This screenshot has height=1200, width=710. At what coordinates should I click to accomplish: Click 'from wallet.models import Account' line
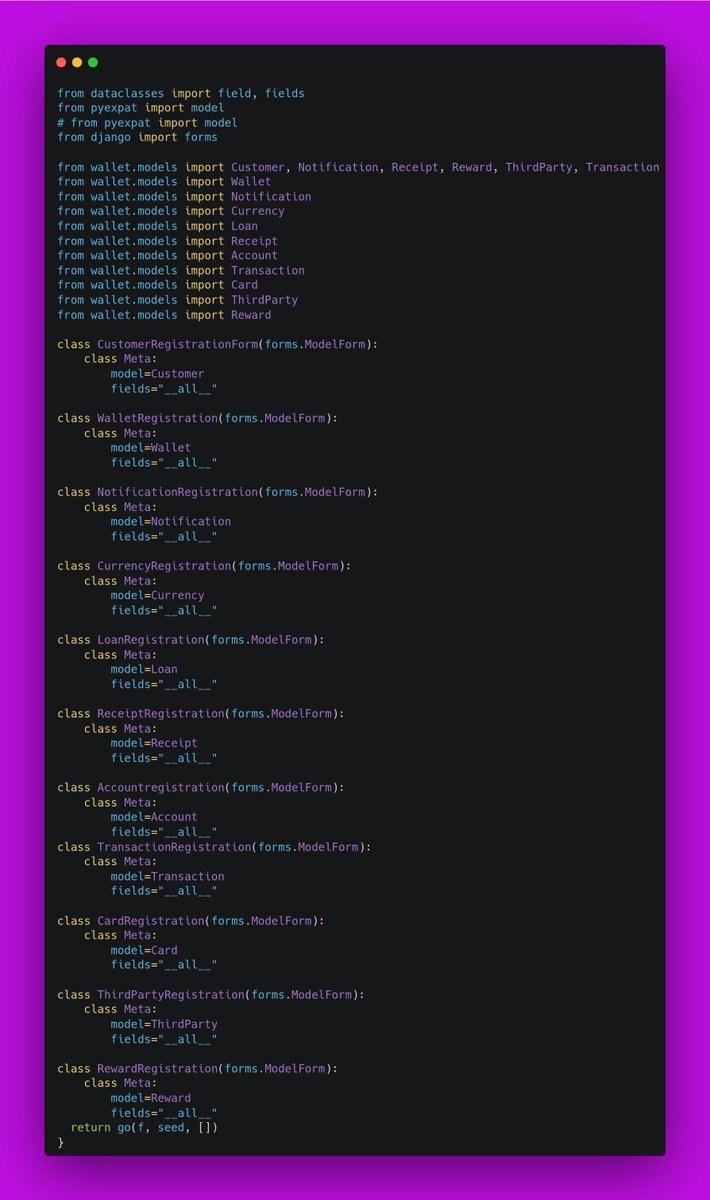click(167, 256)
